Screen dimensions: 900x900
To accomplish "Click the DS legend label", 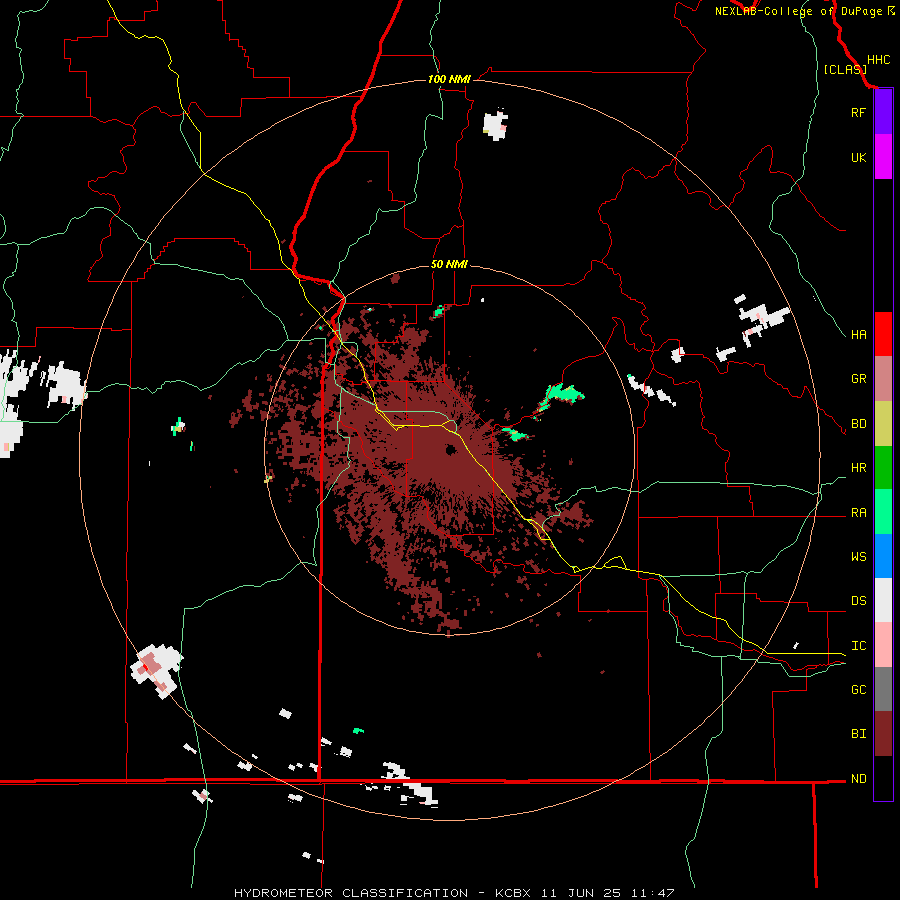I will click(858, 601).
